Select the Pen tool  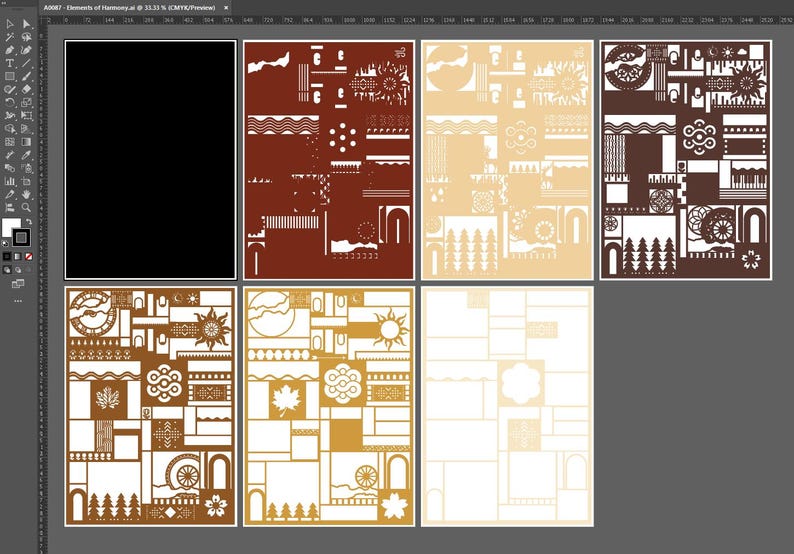click(x=10, y=50)
